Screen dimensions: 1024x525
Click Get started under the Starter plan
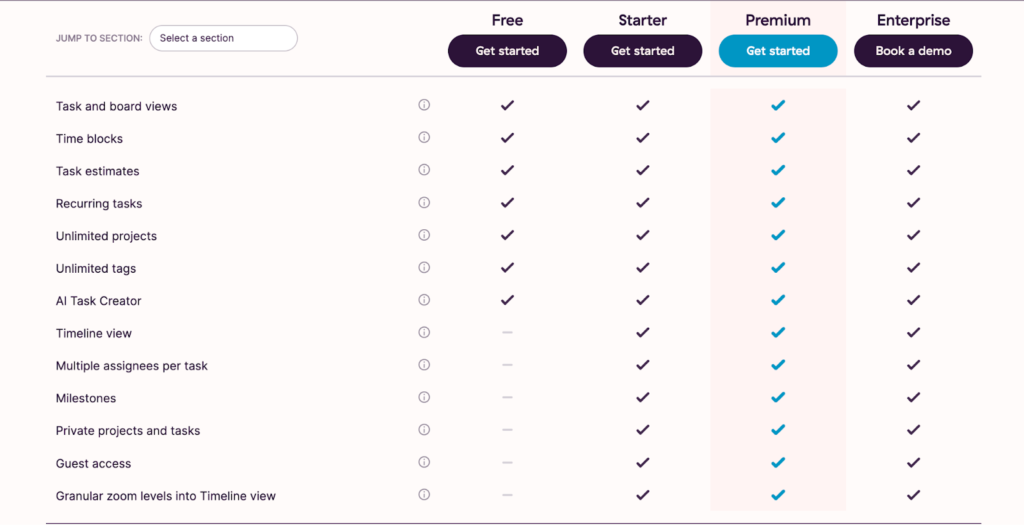642,51
